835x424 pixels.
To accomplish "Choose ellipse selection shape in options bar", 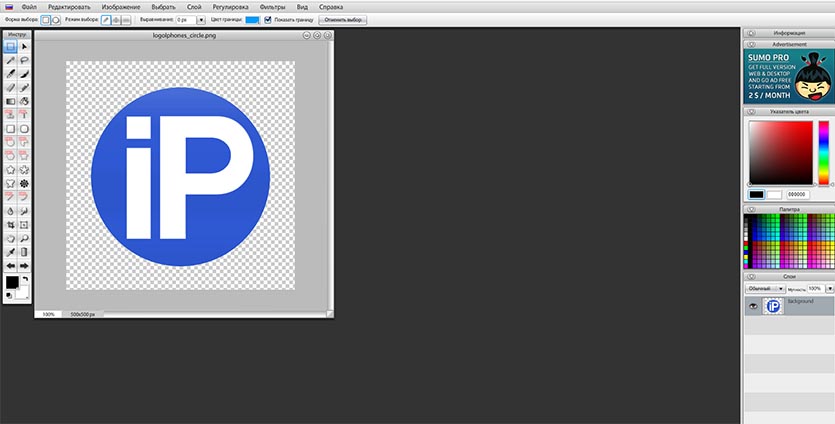I will click(55, 20).
